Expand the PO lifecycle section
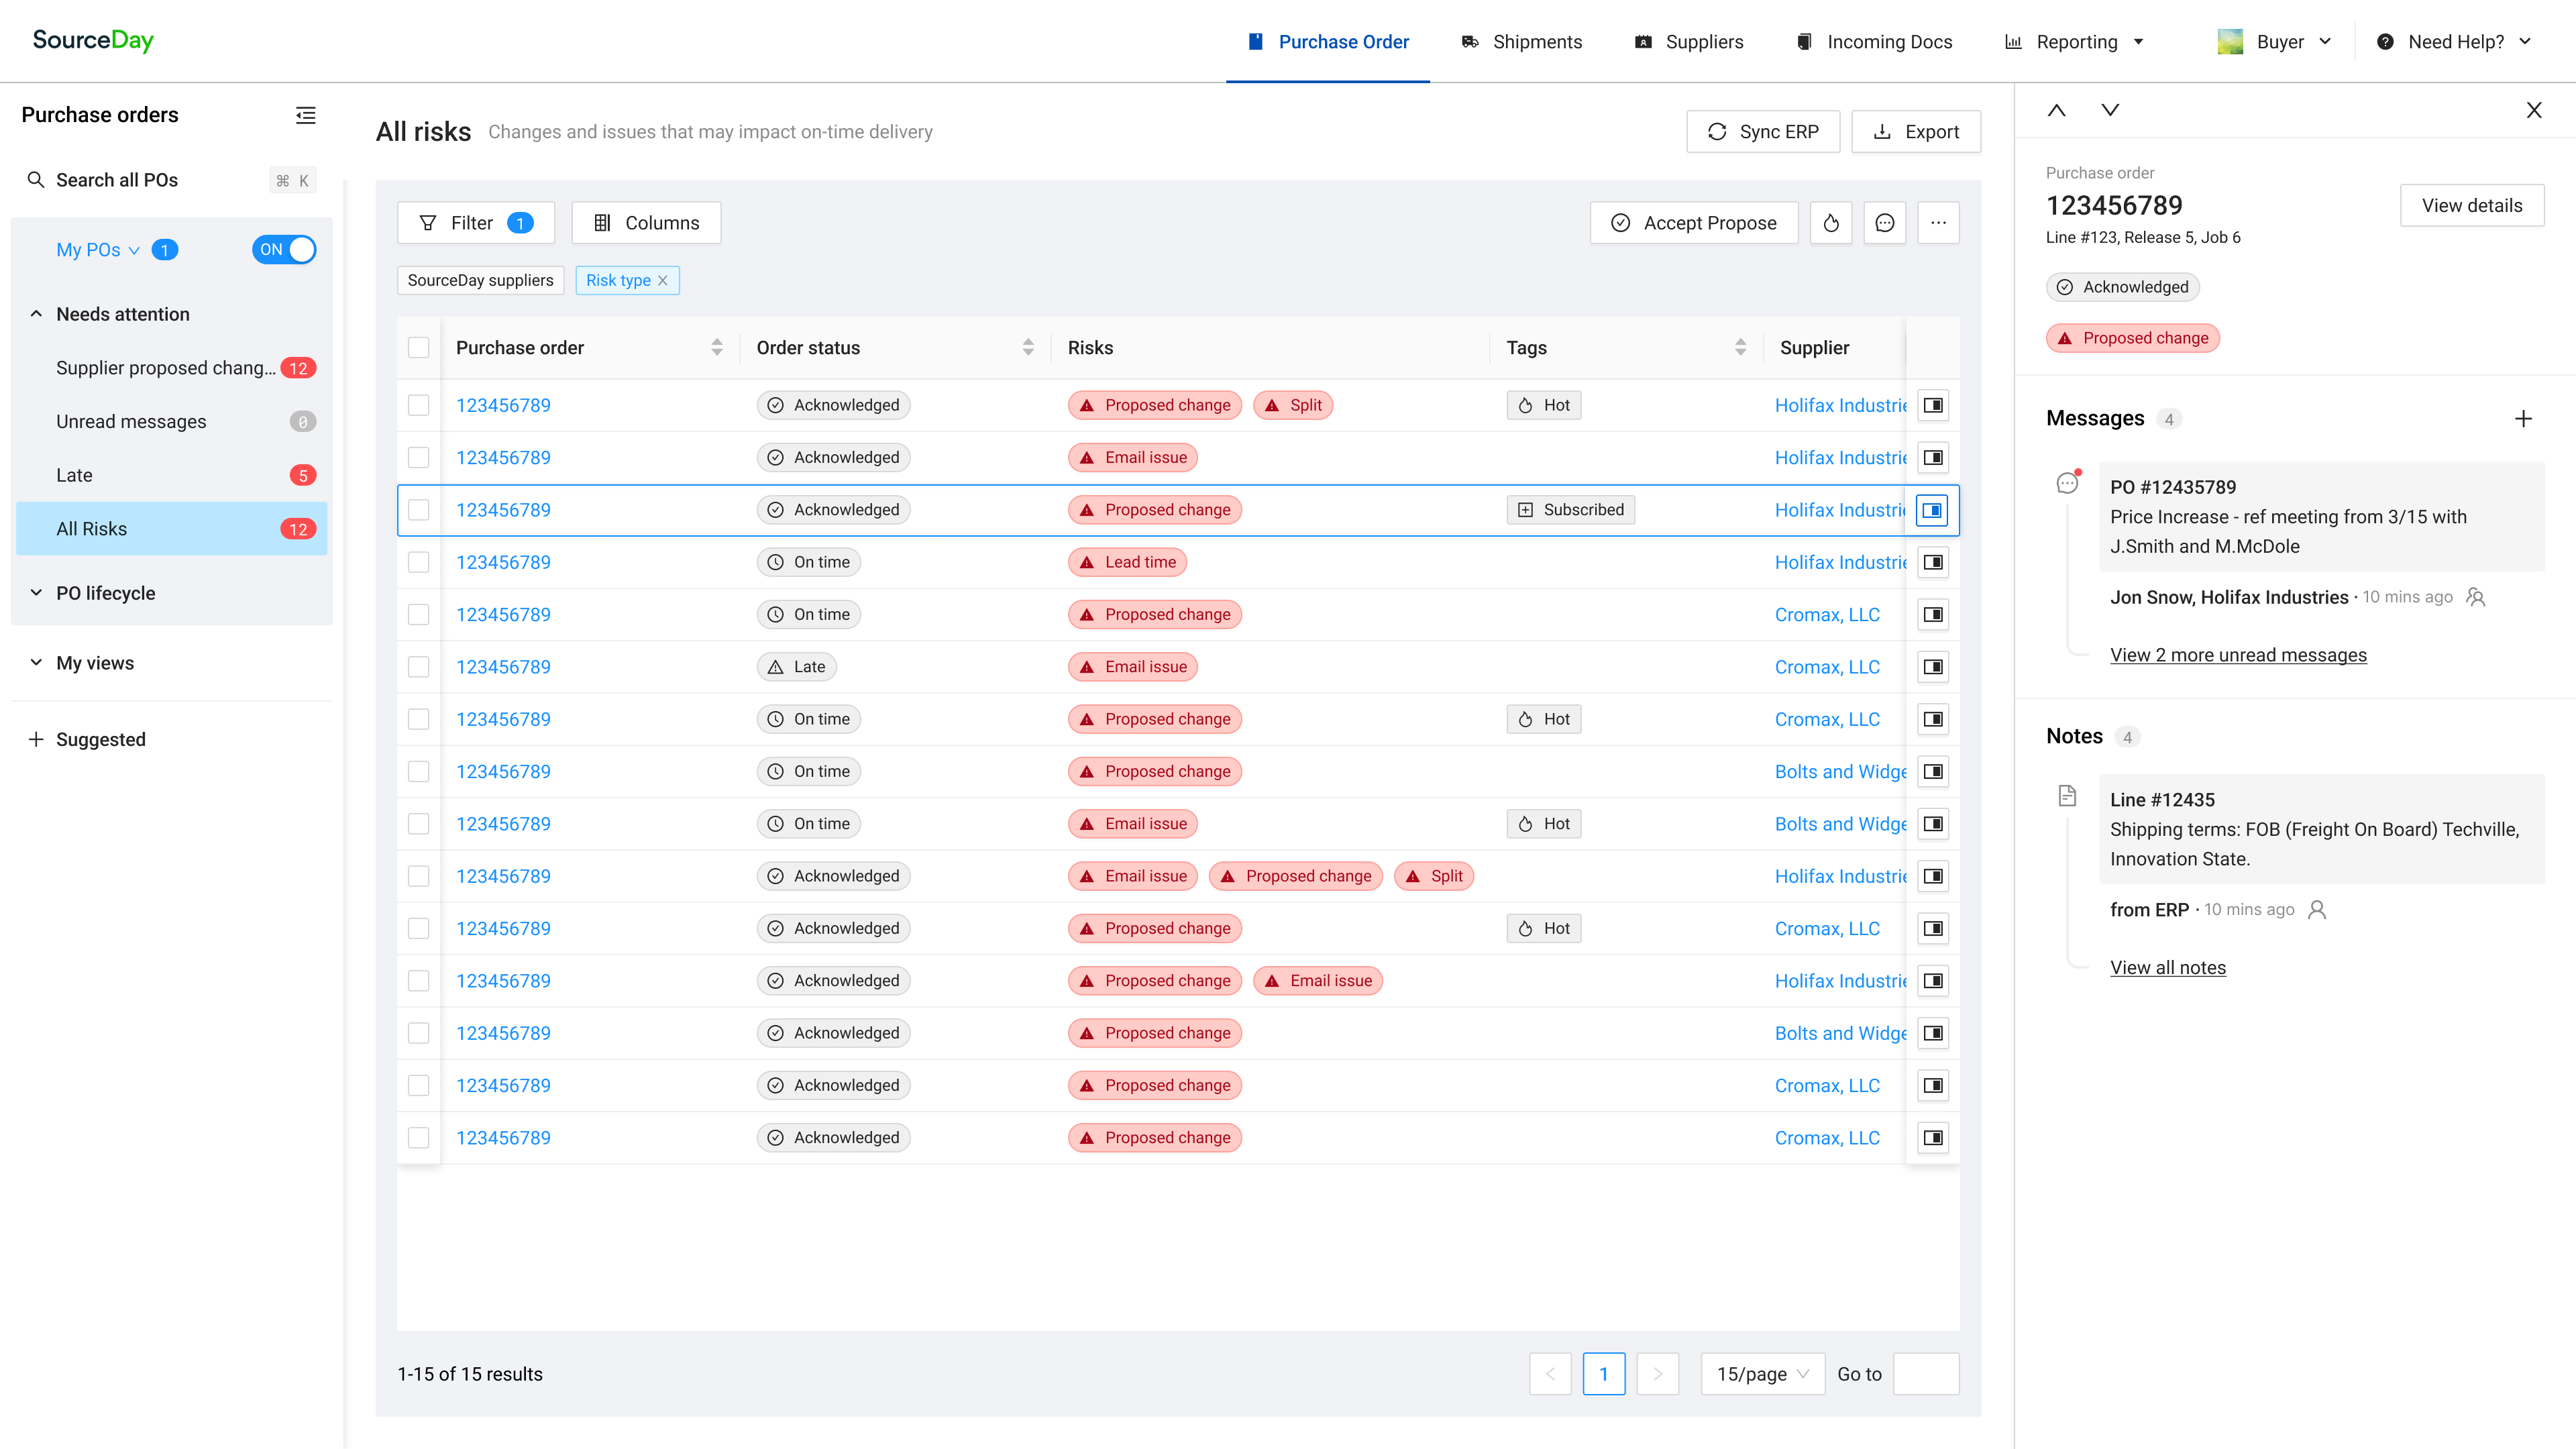Image resolution: width=2576 pixels, height=1449 pixels. [x=106, y=593]
